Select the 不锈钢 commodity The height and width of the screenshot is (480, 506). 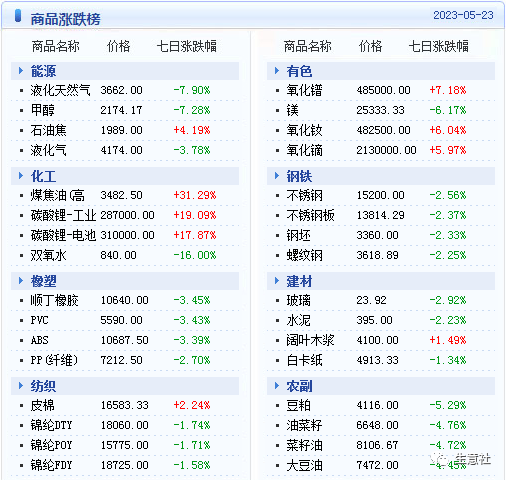(x=304, y=195)
